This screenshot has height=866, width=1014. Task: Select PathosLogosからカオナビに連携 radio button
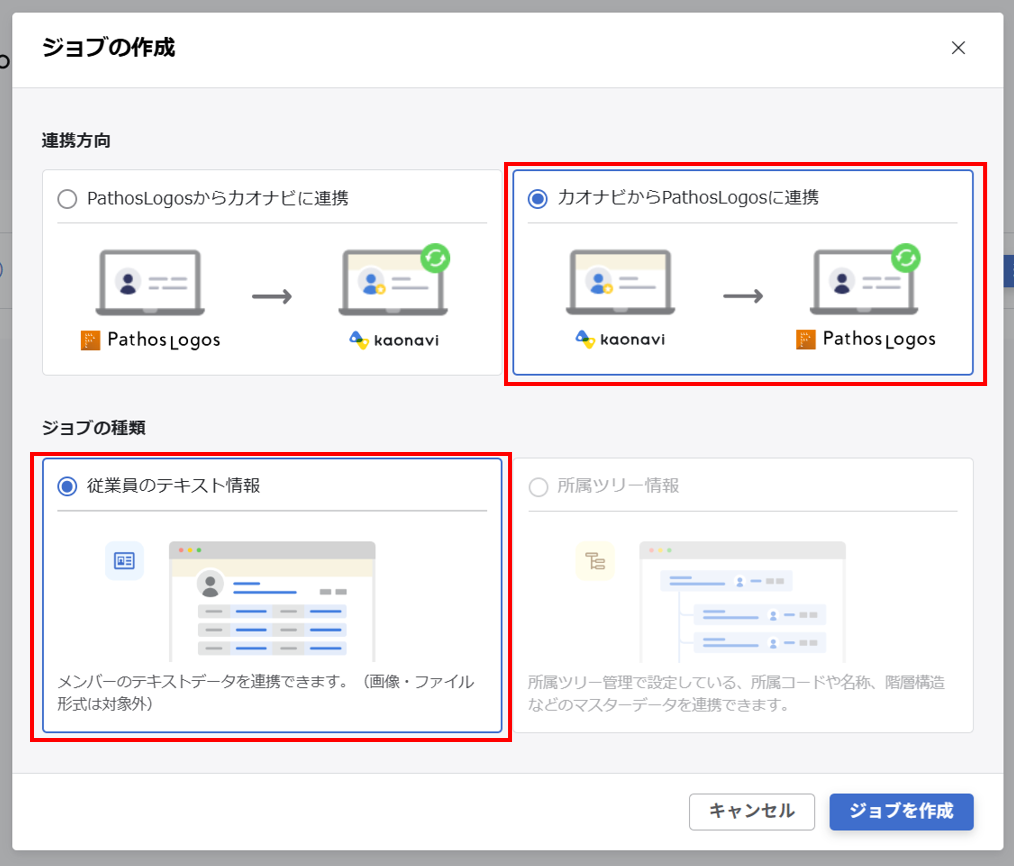click(x=67, y=199)
